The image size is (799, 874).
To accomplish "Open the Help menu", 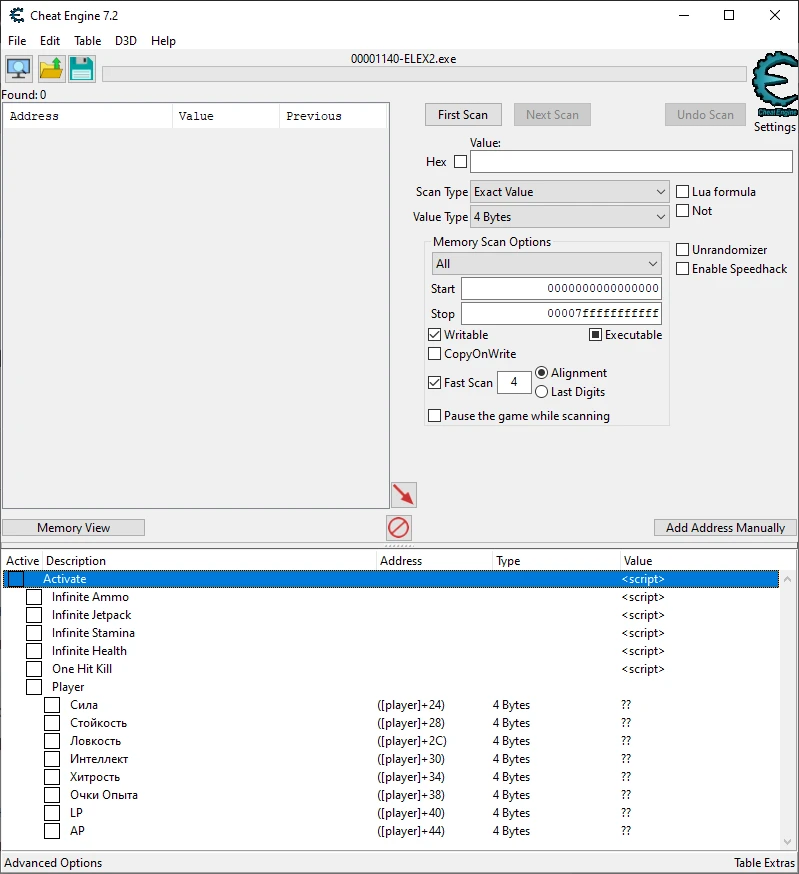I will (x=163, y=41).
